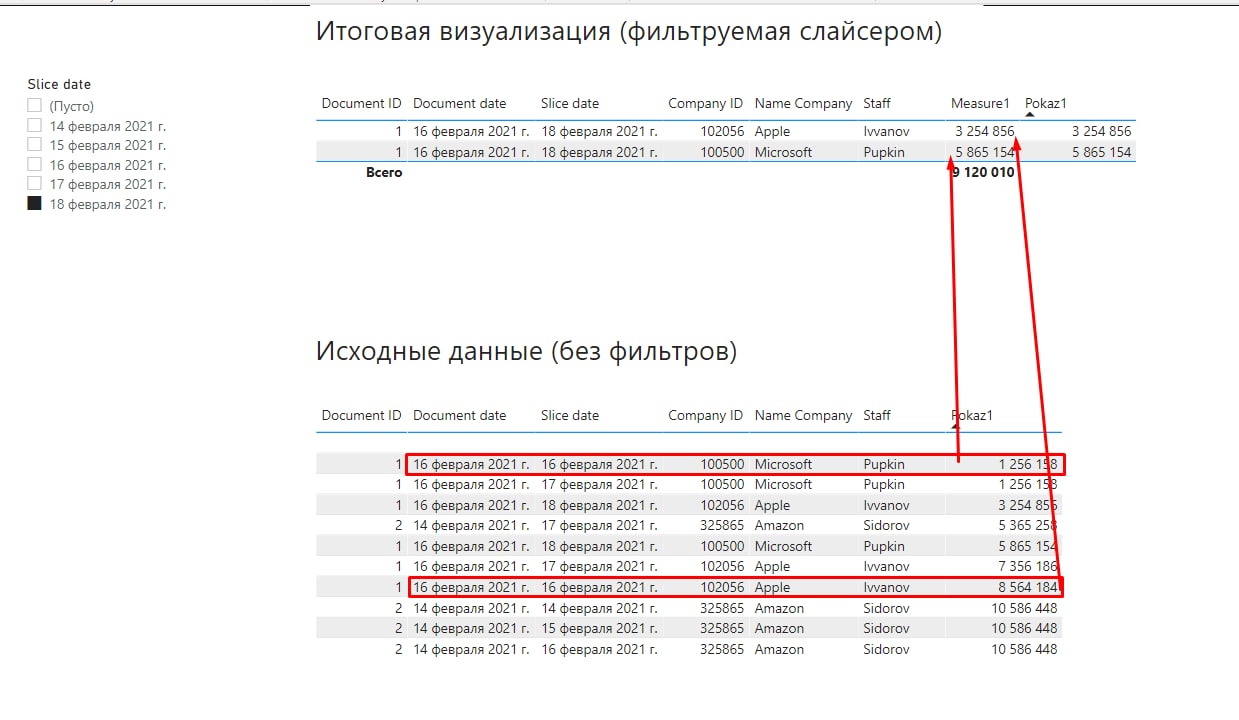Viewport: 1239px width, 720px height.
Task: Click the sort arrow under Pokaz1 in top table
Action: click(1030, 115)
